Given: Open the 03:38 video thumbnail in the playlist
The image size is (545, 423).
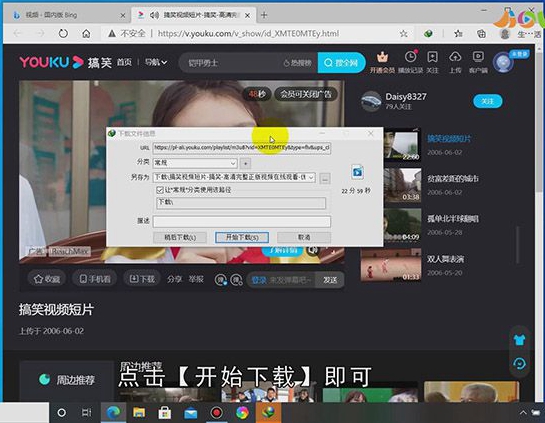Looking at the screenshot, I should 402,185.
